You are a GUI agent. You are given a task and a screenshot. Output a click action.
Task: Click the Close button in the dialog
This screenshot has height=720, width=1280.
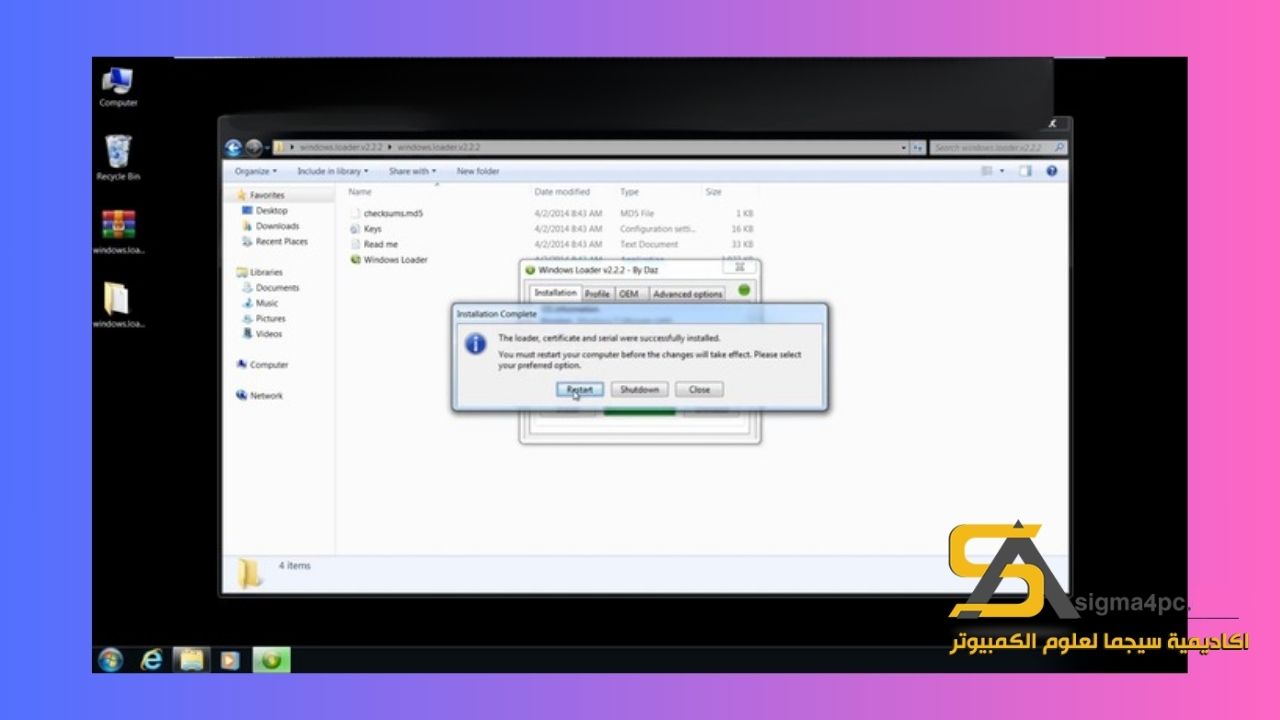[699, 389]
